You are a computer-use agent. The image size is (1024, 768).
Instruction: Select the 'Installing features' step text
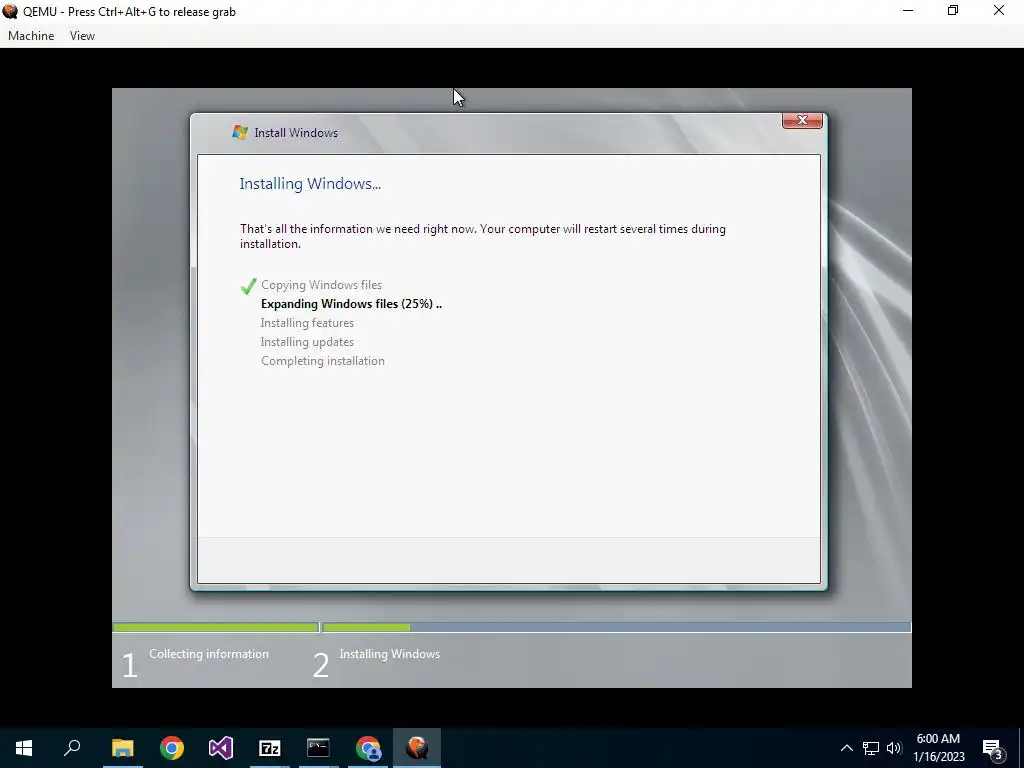307,323
